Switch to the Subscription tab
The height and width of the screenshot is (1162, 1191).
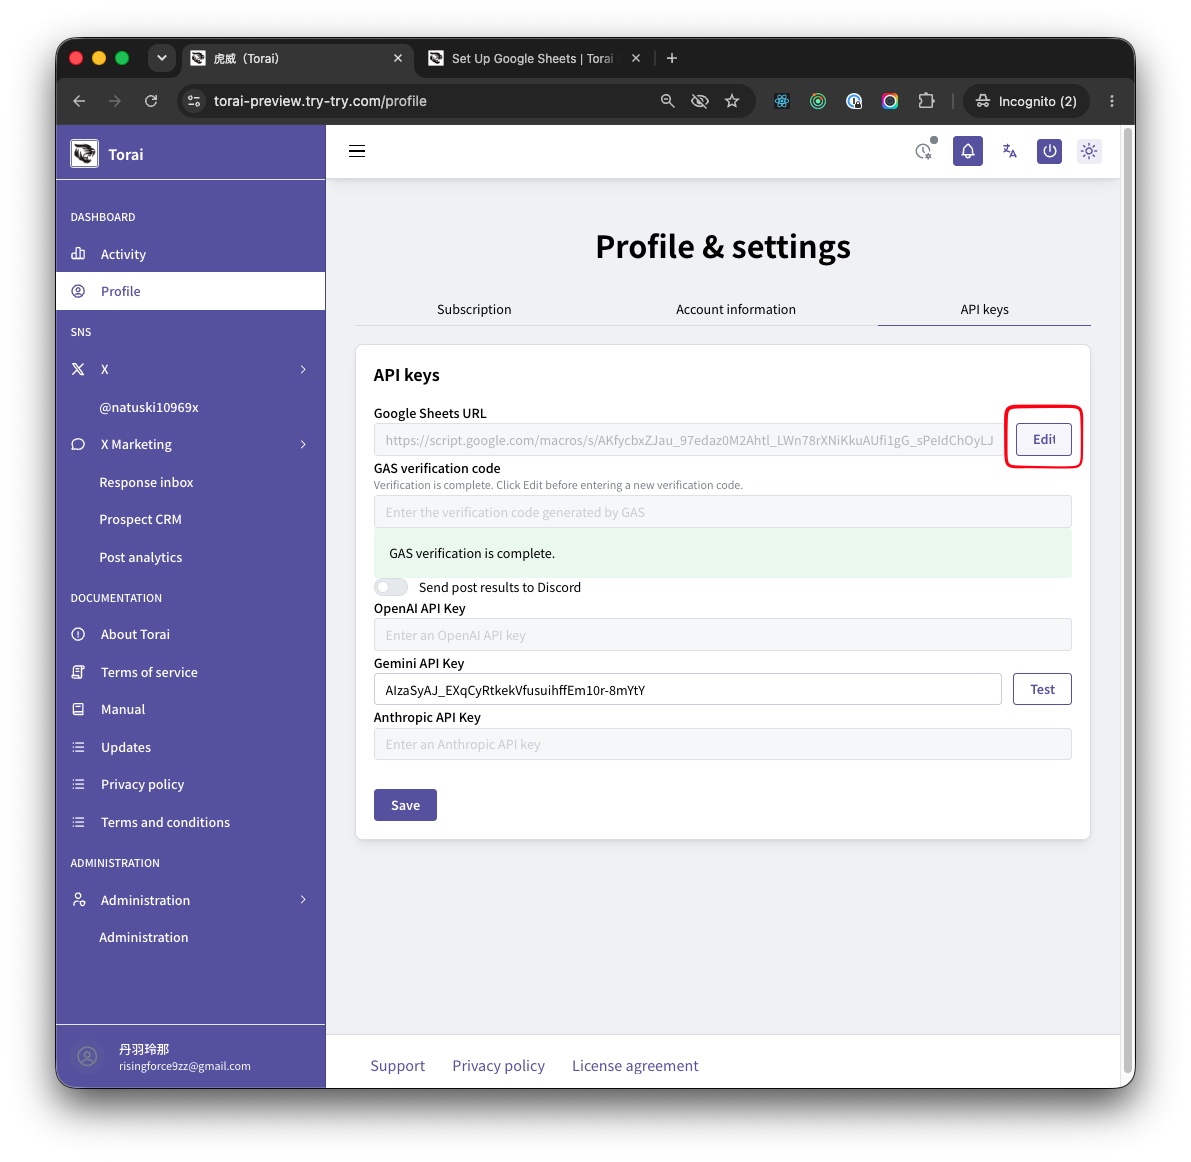click(x=474, y=309)
